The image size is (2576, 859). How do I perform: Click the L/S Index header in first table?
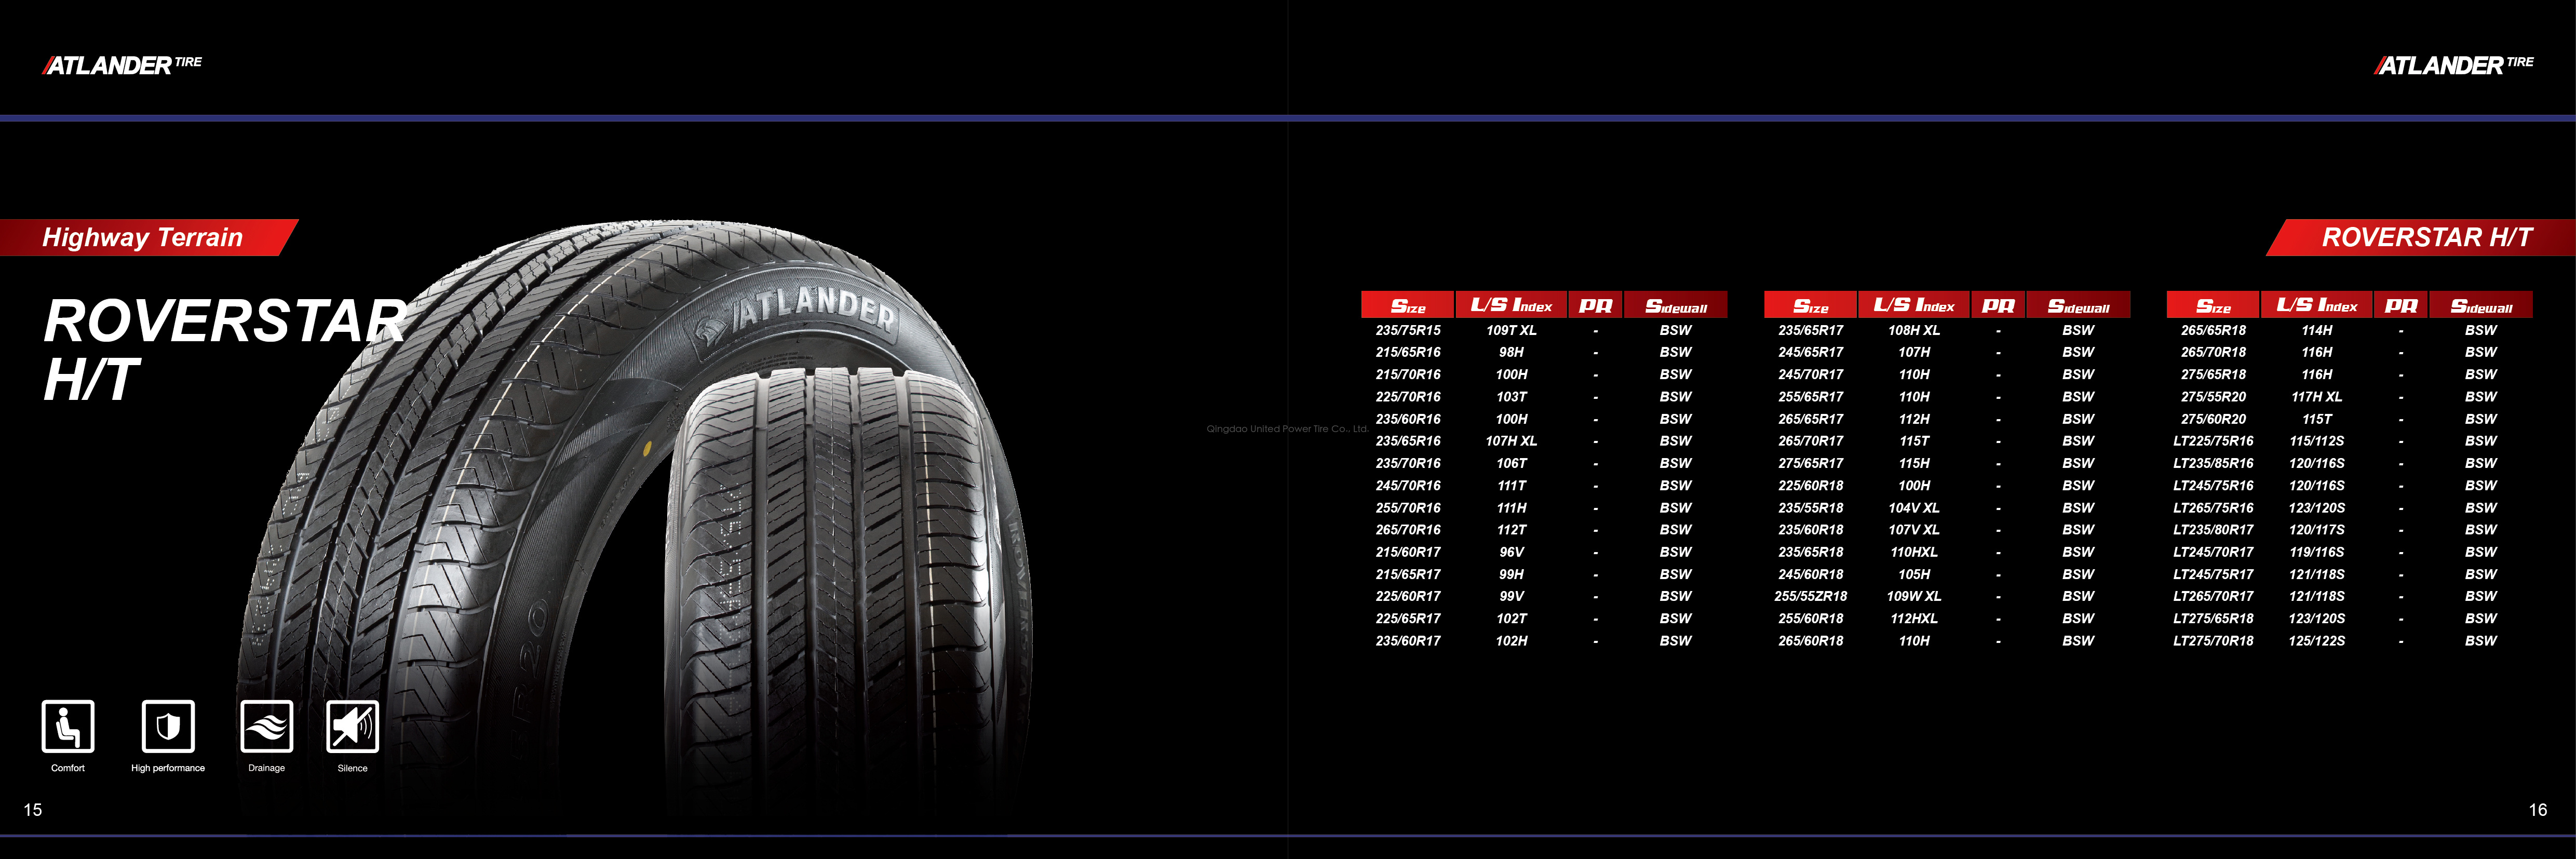click(x=1511, y=305)
